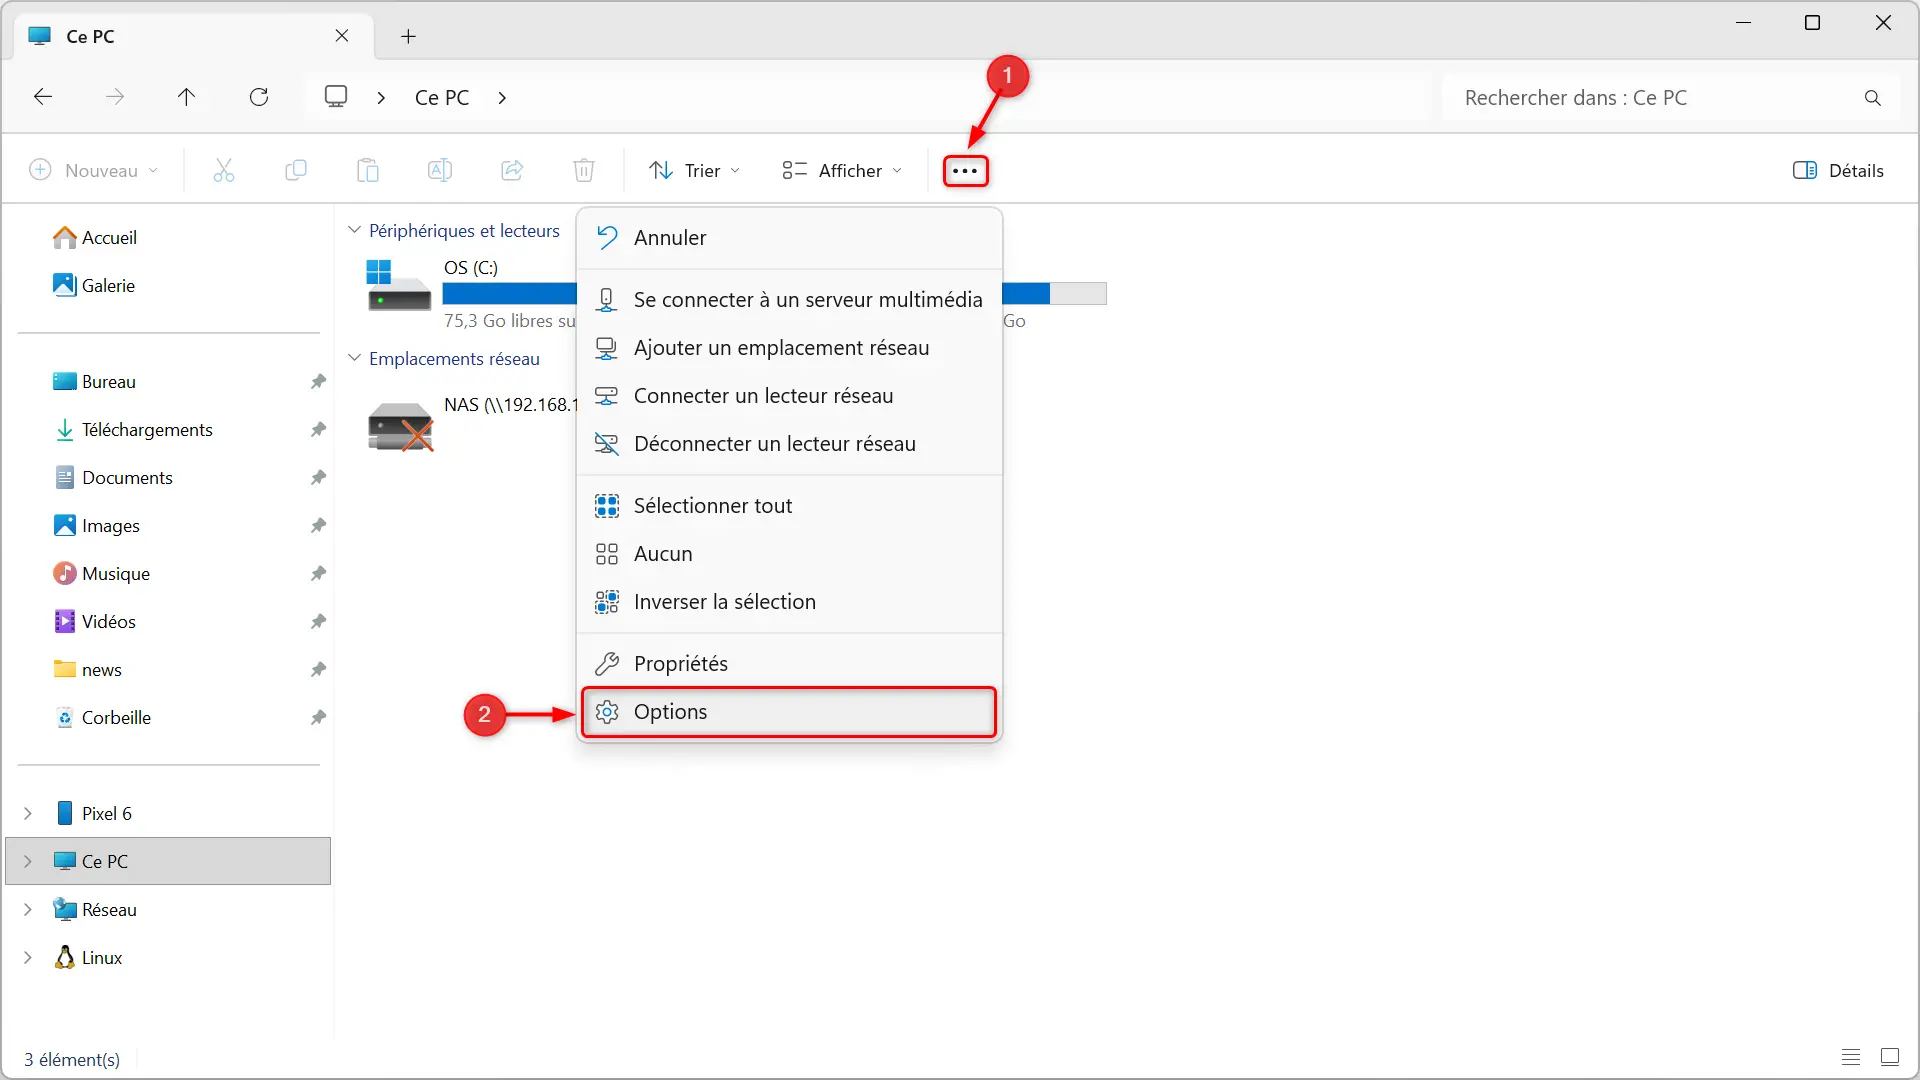Click the pin icon next to Corbeille
1920x1080 pixels.
(318, 717)
